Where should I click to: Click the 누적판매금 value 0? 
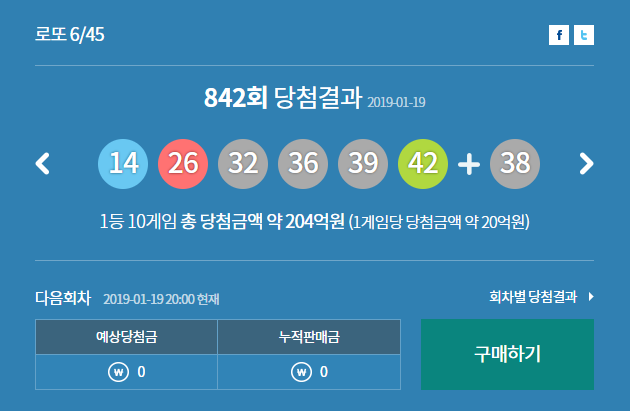tap(324, 372)
